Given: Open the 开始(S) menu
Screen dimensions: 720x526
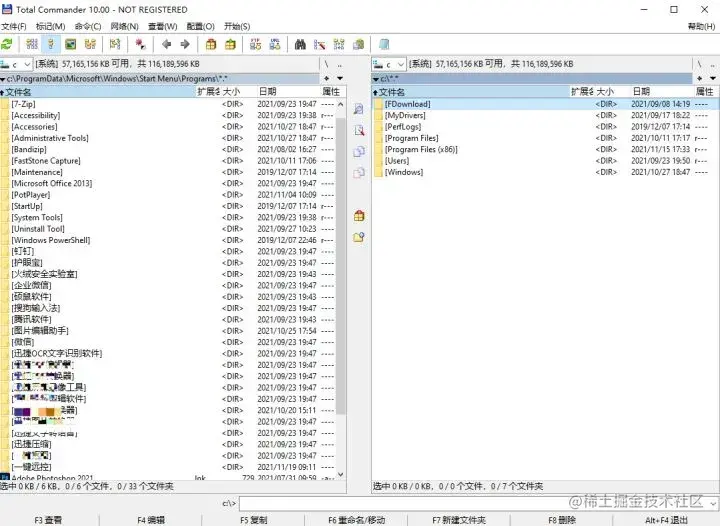Looking at the screenshot, I should [x=237, y=27].
